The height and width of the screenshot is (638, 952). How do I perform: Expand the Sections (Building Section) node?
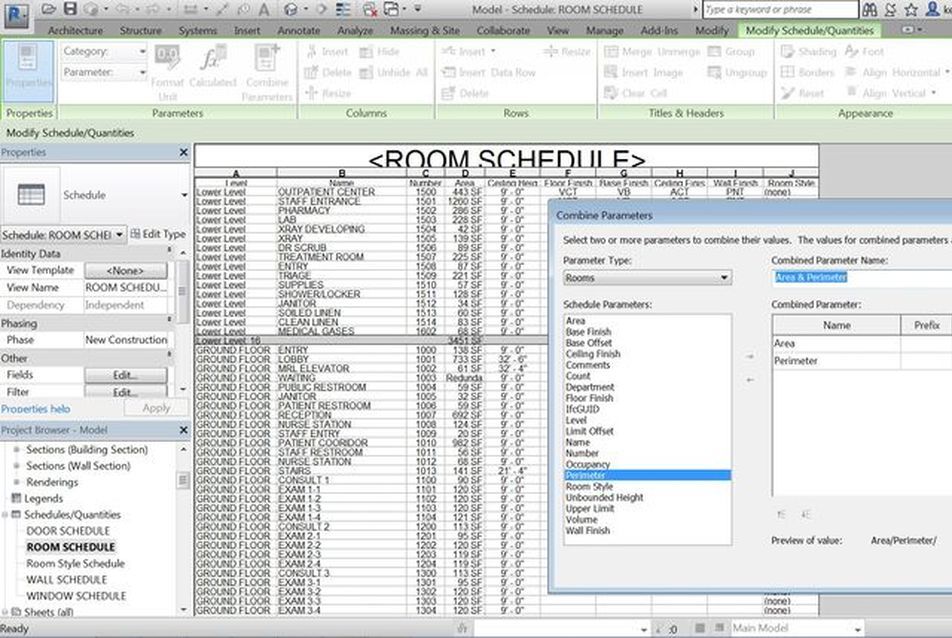point(16,450)
